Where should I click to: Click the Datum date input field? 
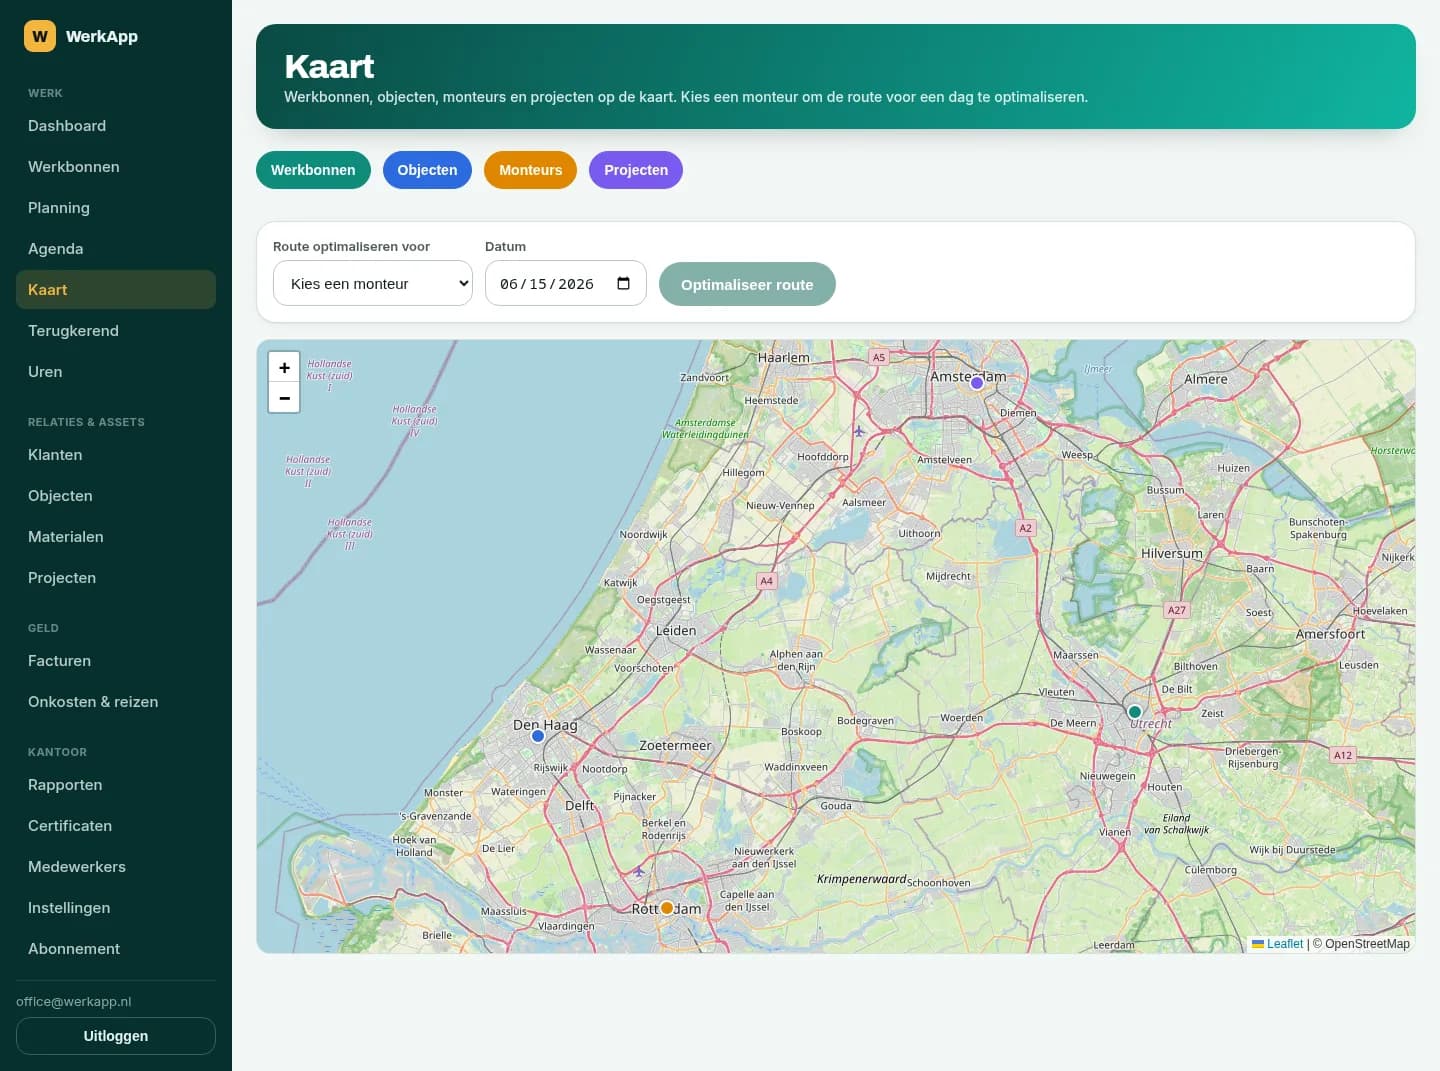566,284
